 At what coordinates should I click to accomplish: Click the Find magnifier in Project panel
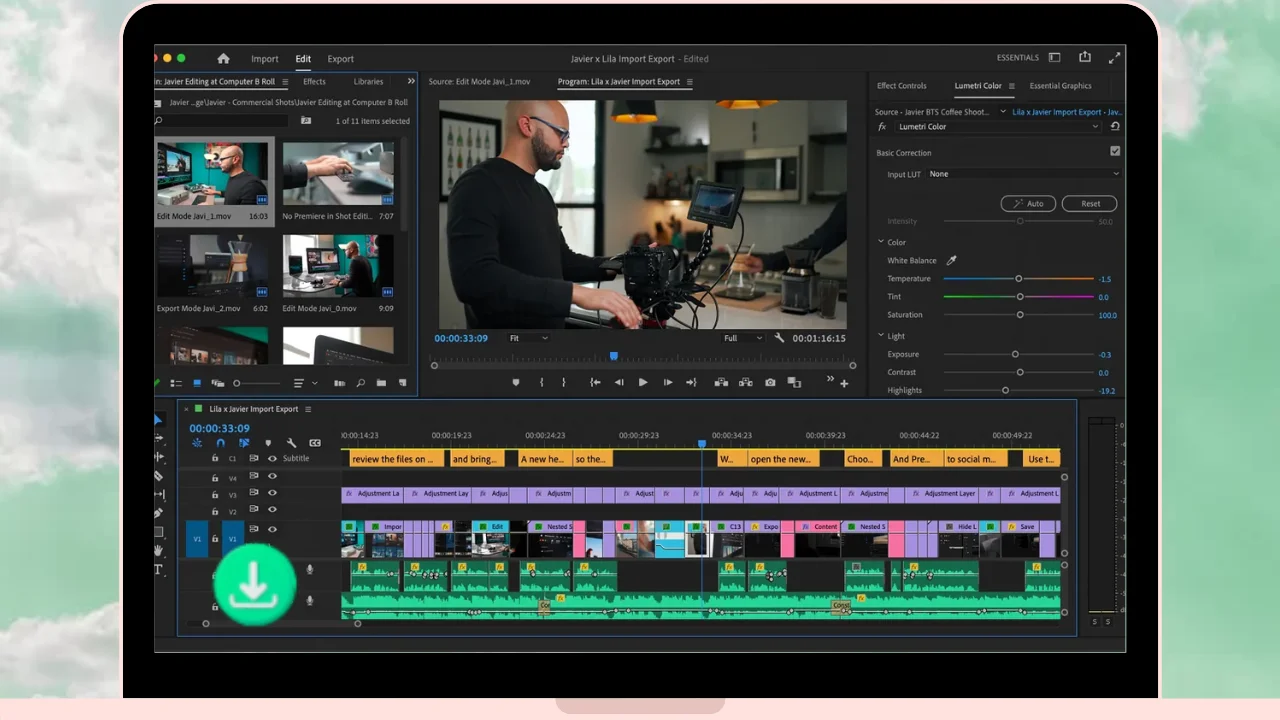361,383
